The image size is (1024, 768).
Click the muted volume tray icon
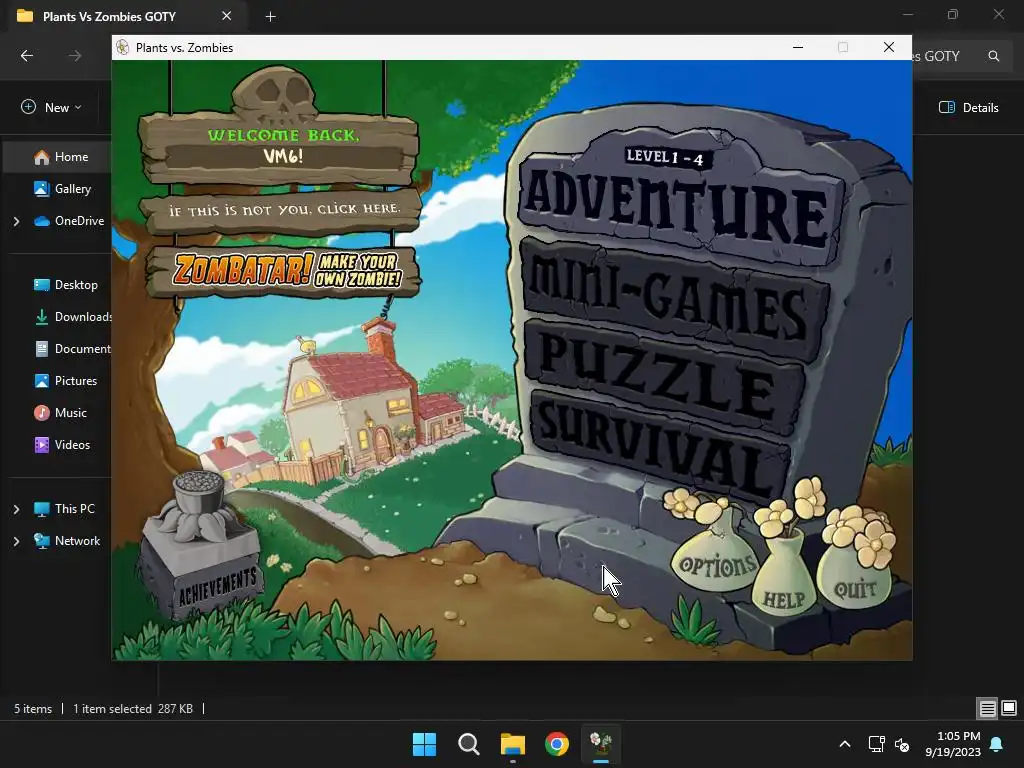tap(902, 744)
